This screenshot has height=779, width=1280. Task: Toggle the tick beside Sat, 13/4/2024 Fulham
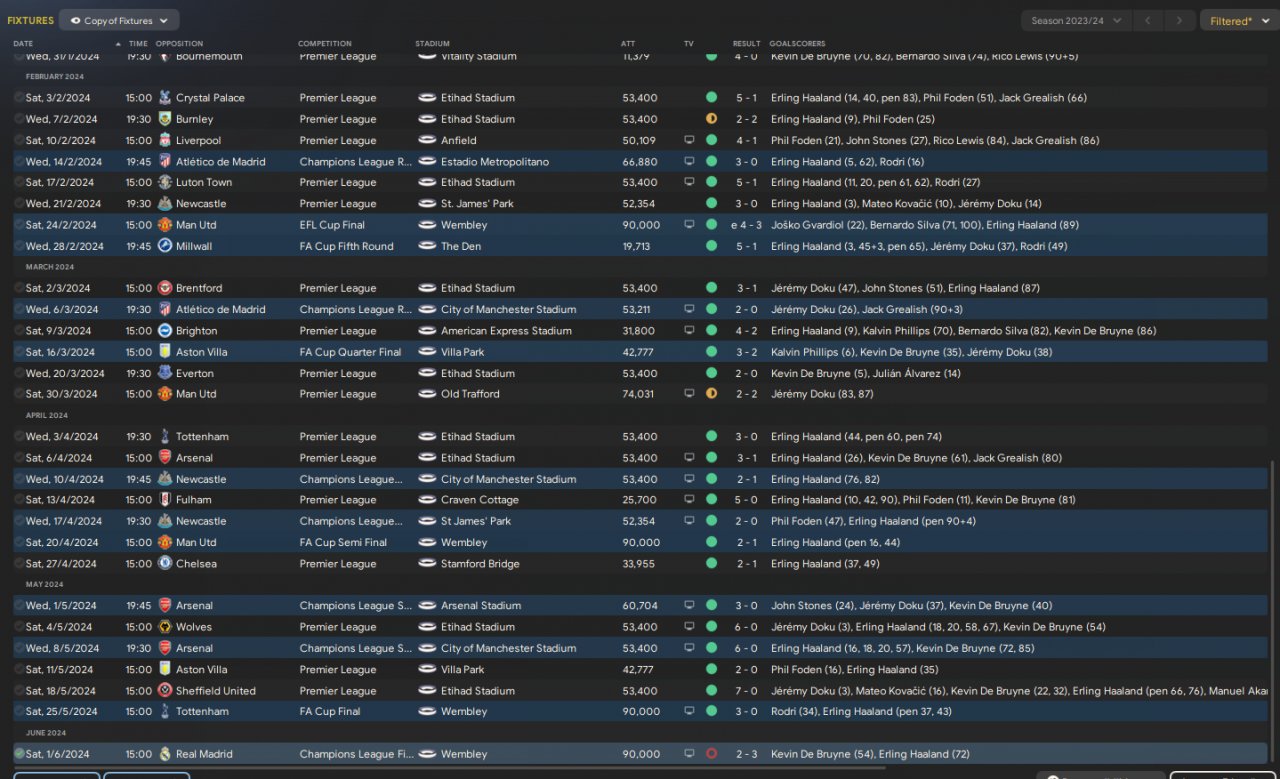coord(19,500)
